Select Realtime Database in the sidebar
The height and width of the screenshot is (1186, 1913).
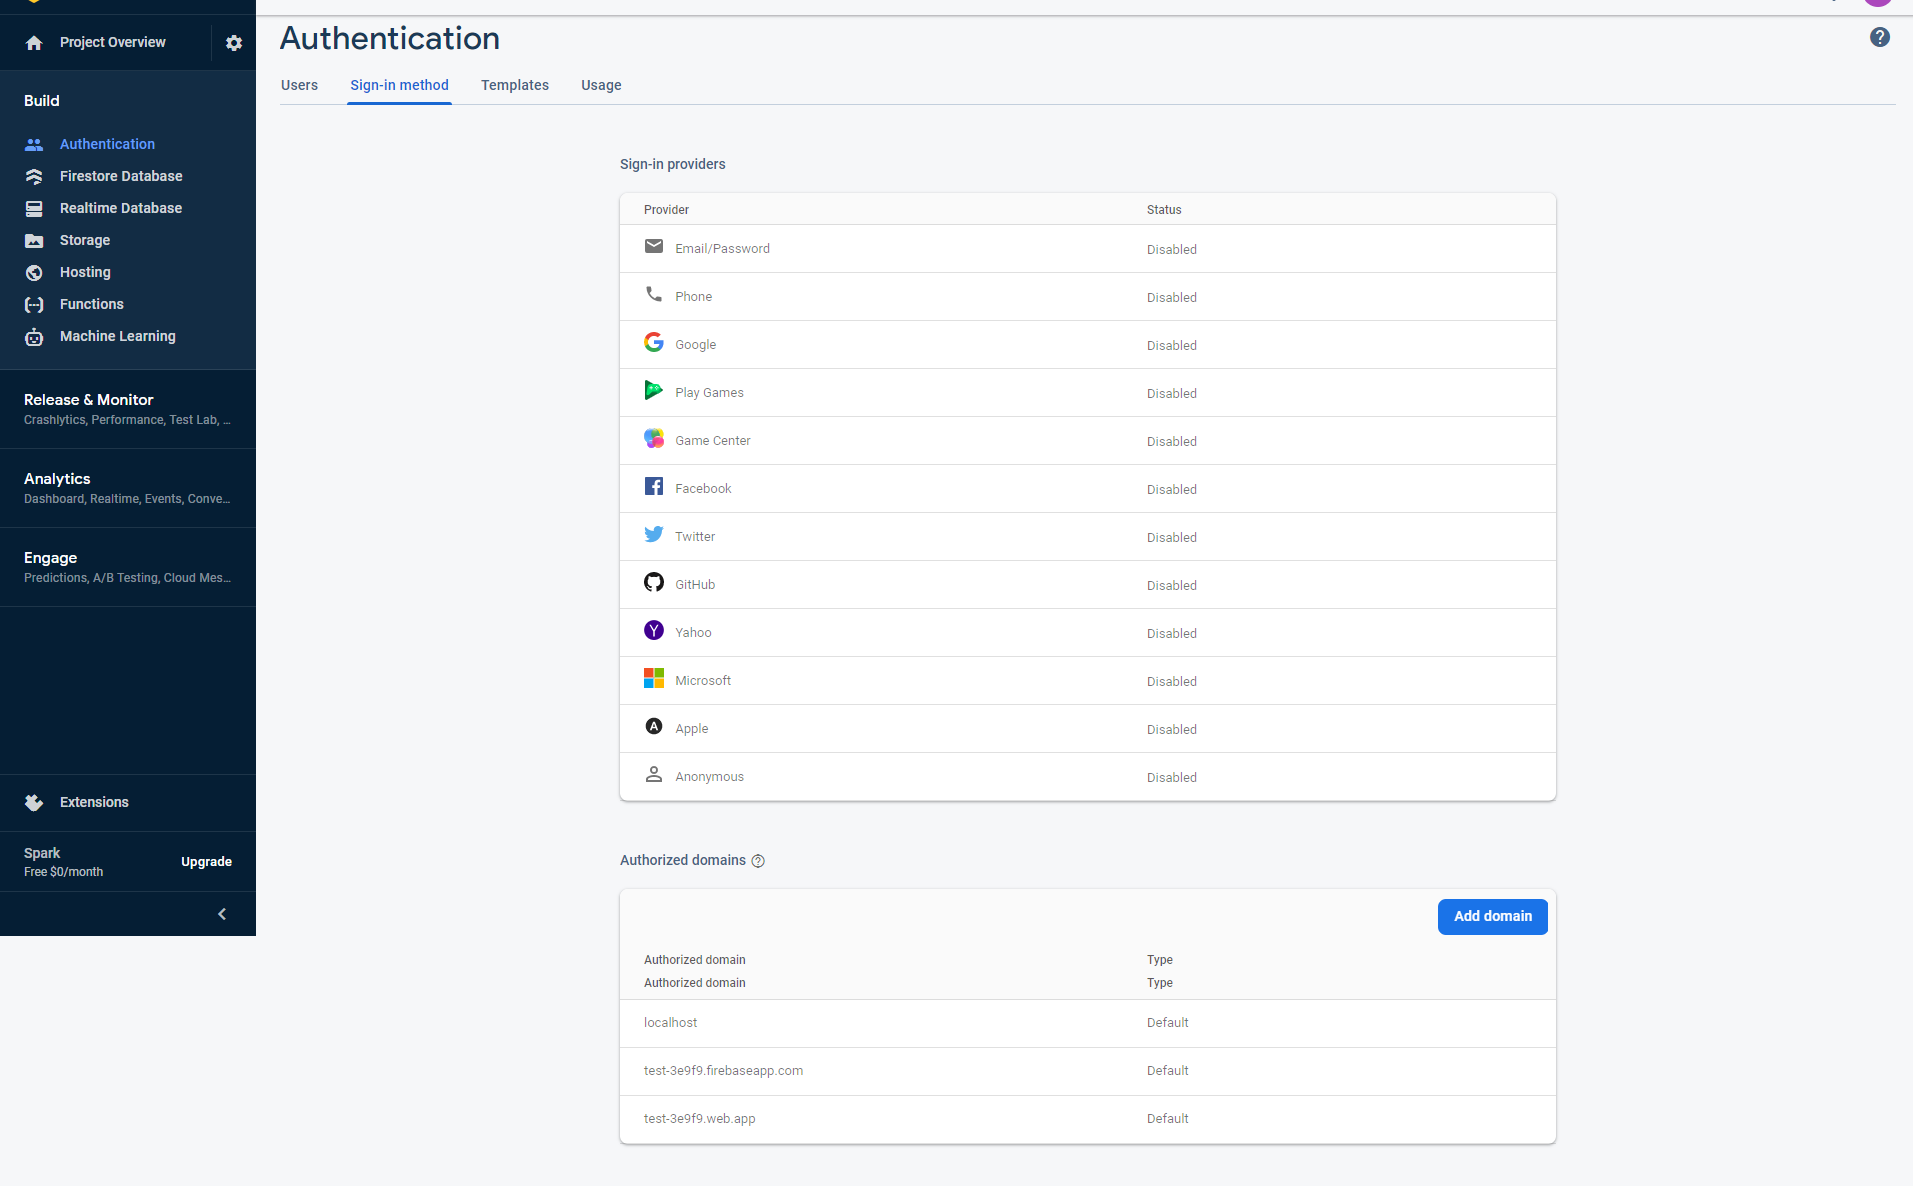tap(120, 208)
